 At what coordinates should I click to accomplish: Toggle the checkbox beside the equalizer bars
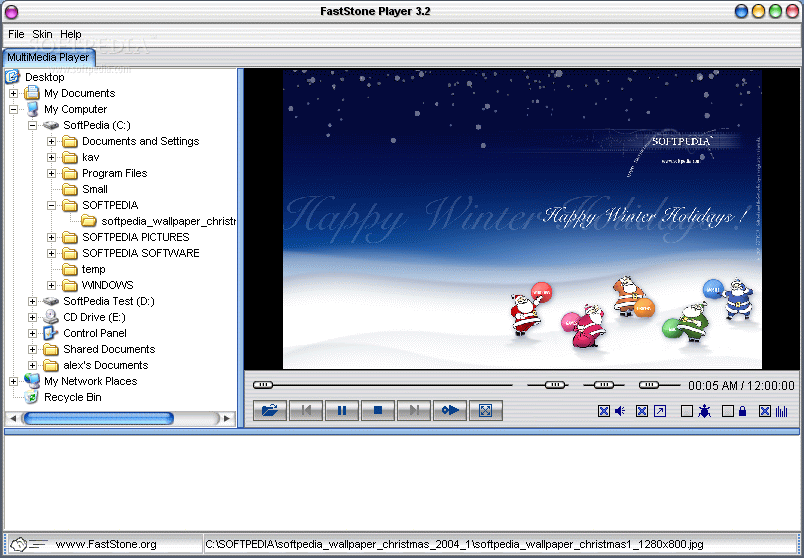[x=765, y=411]
